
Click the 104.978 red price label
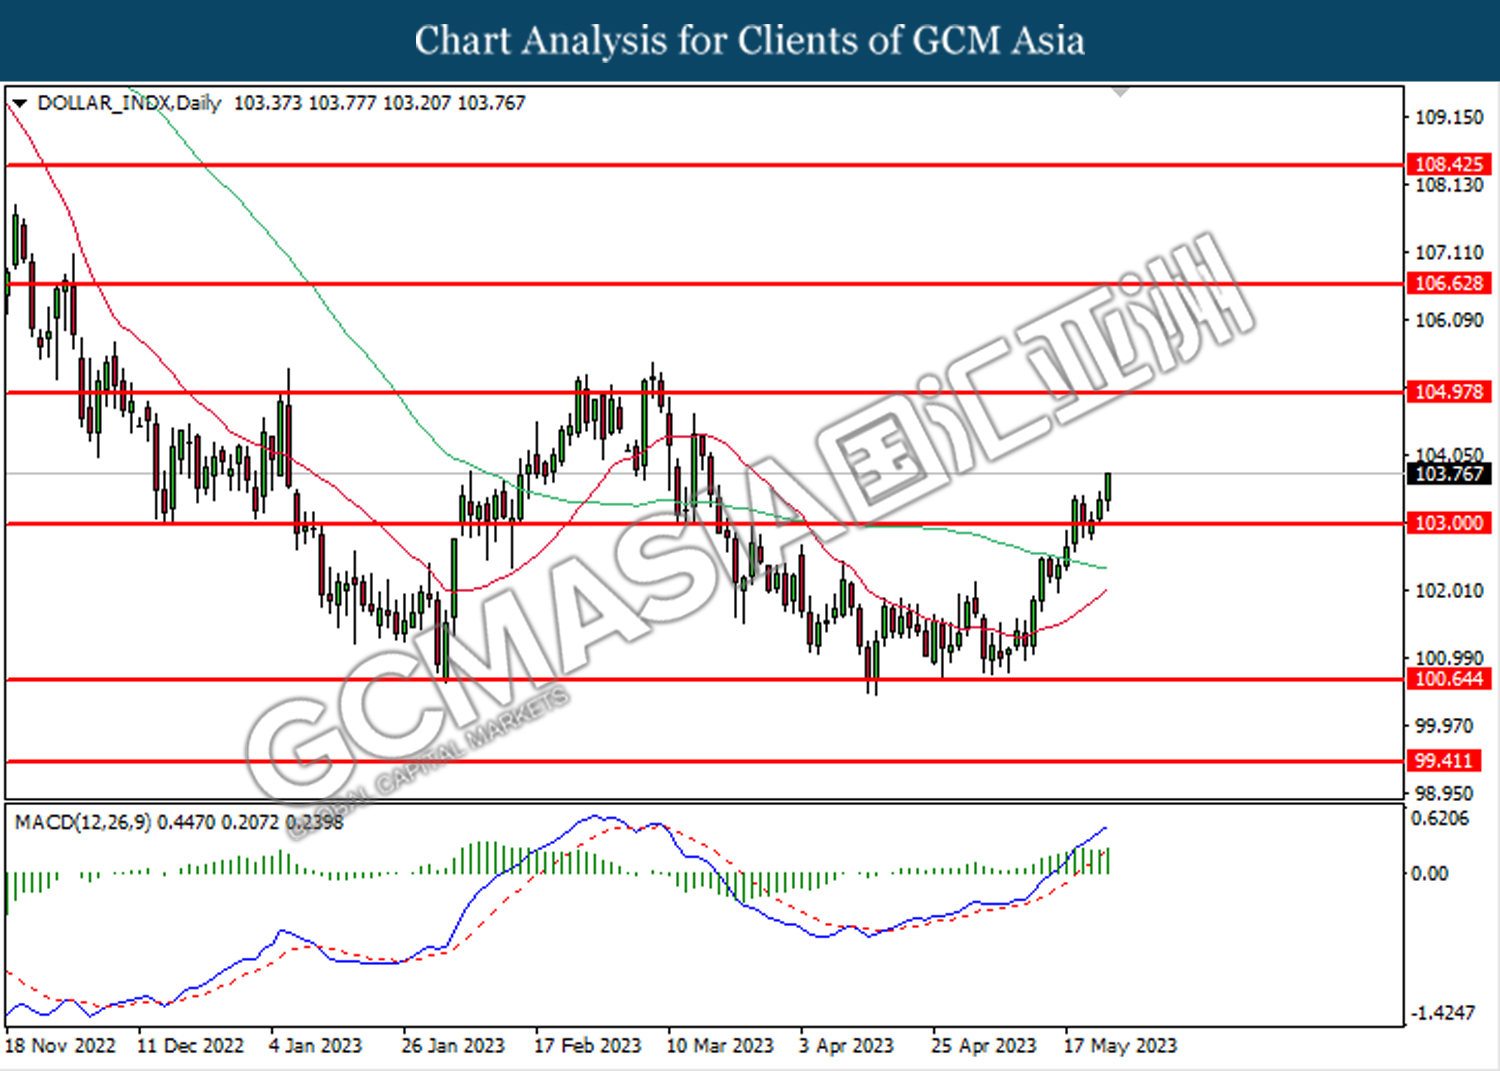pos(1448,392)
